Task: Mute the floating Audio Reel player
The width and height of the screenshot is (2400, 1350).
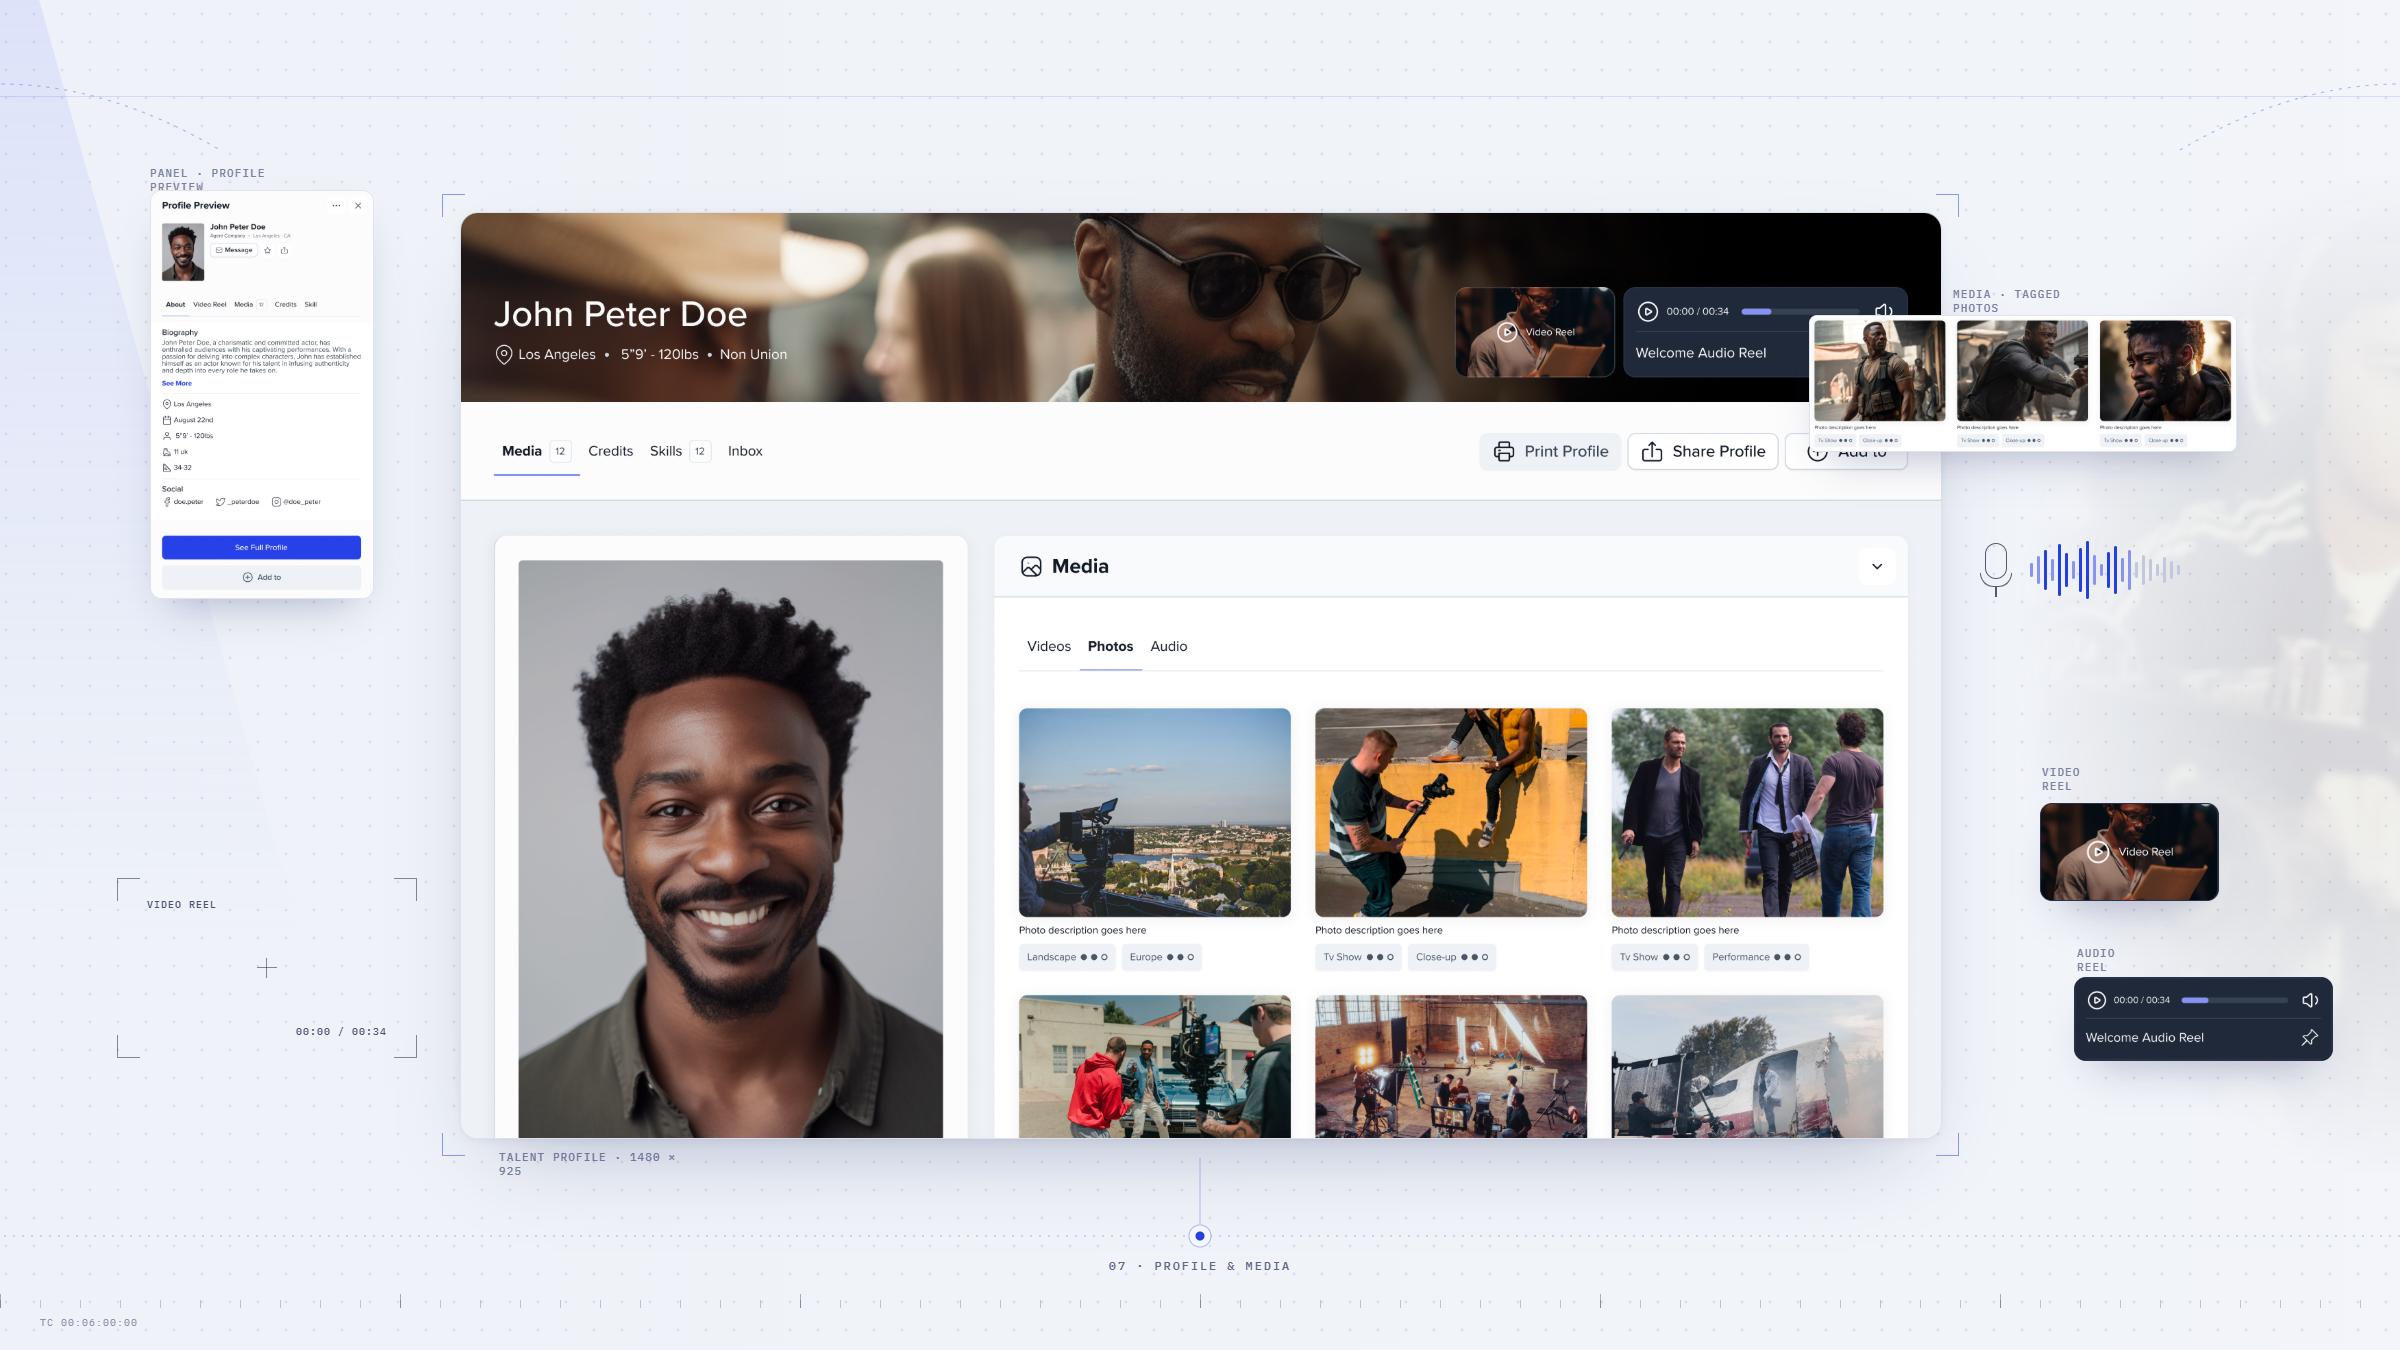Action: tap(2310, 1001)
